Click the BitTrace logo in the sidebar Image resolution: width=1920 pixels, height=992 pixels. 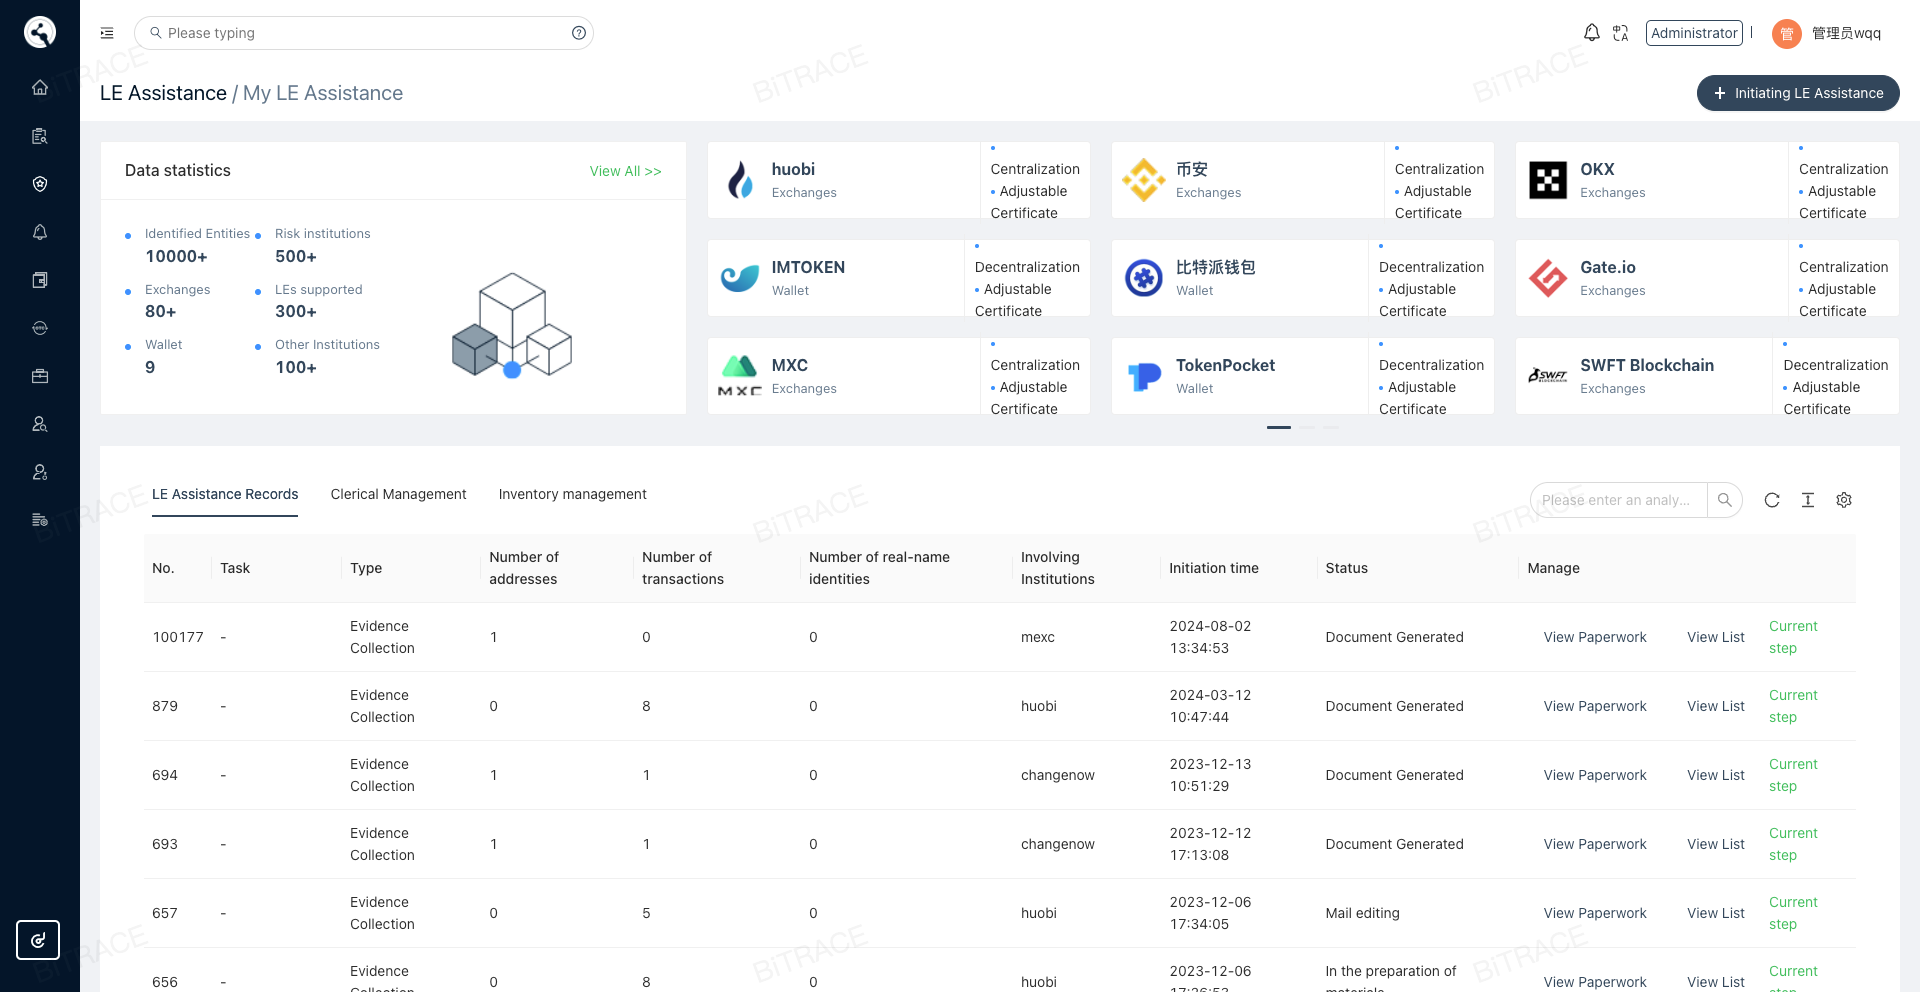coord(40,32)
